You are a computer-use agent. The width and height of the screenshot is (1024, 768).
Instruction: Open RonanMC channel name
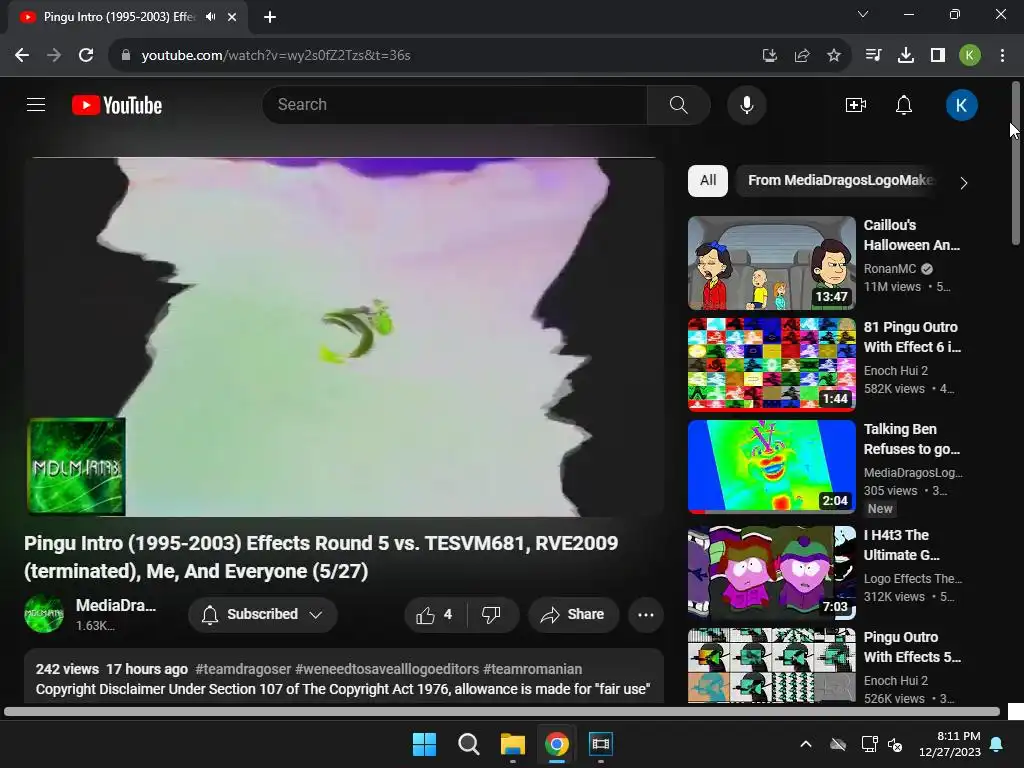click(890, 268)
